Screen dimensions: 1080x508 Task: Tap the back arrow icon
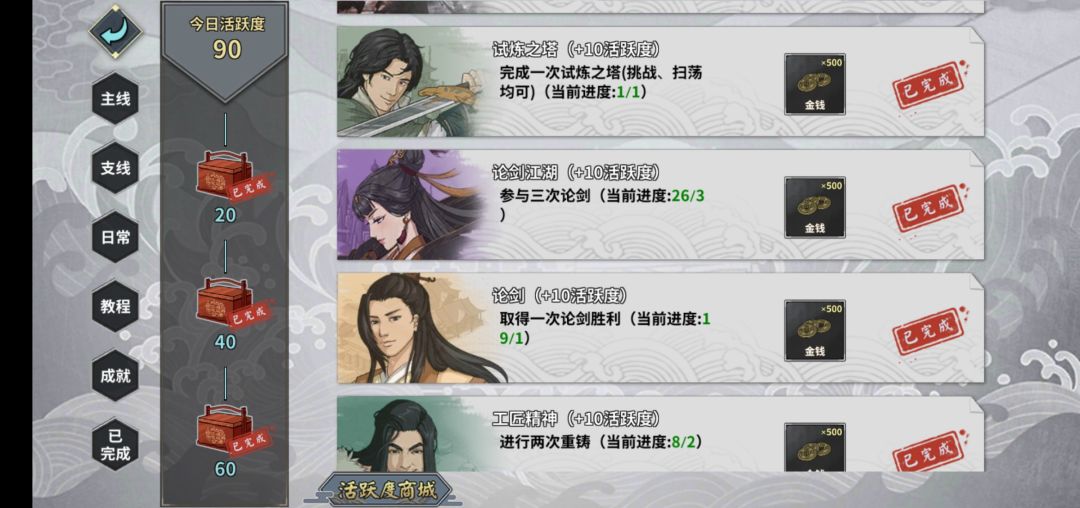[x=116, y=32]
